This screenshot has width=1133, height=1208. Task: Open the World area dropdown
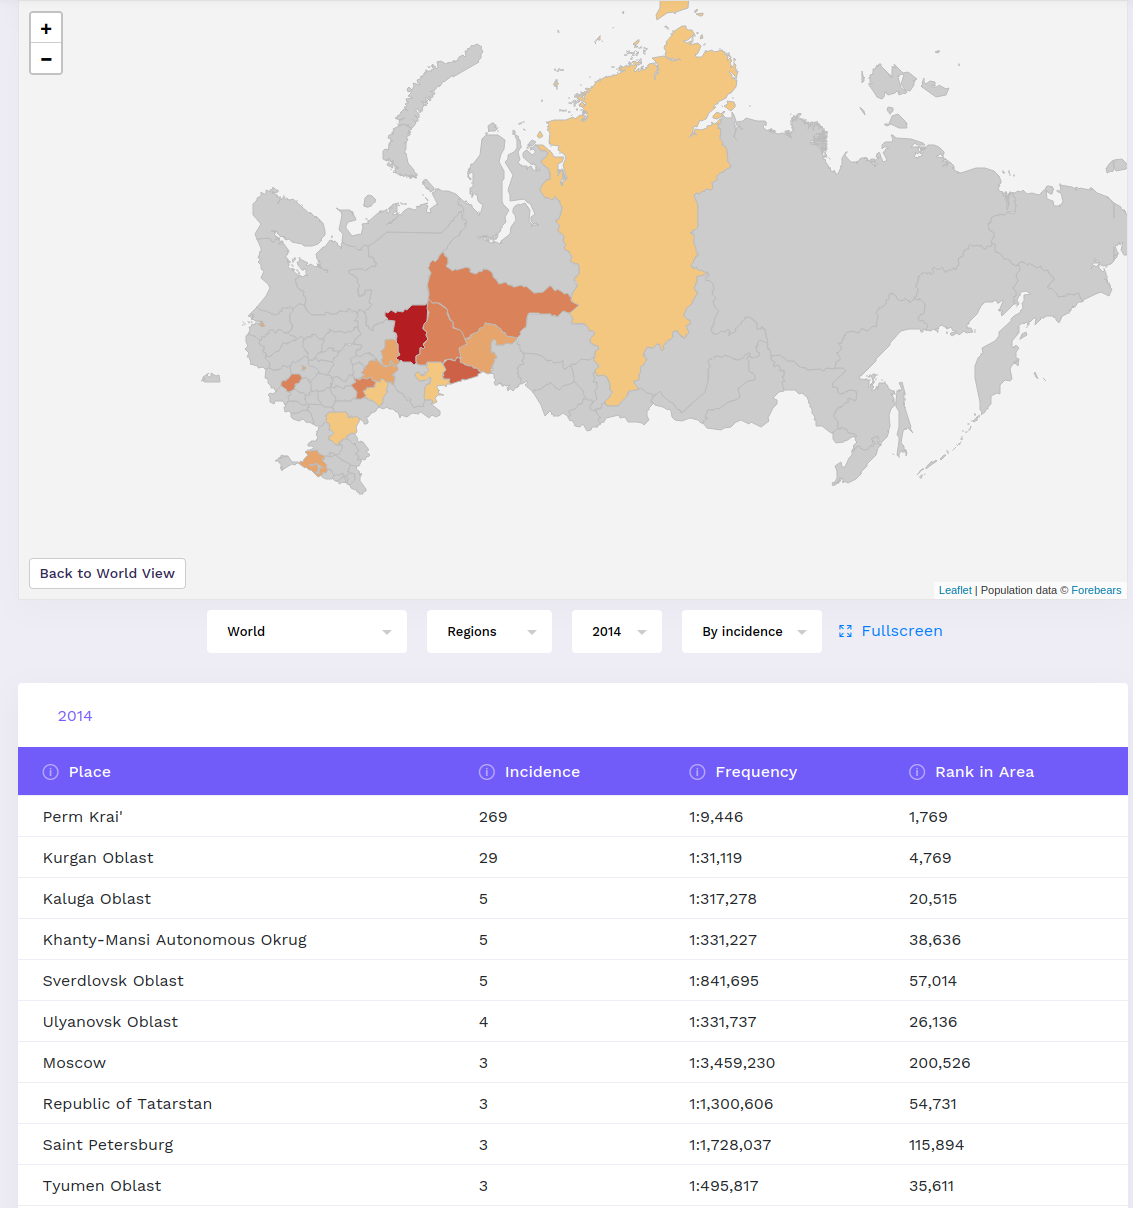(x=306, y=632)
